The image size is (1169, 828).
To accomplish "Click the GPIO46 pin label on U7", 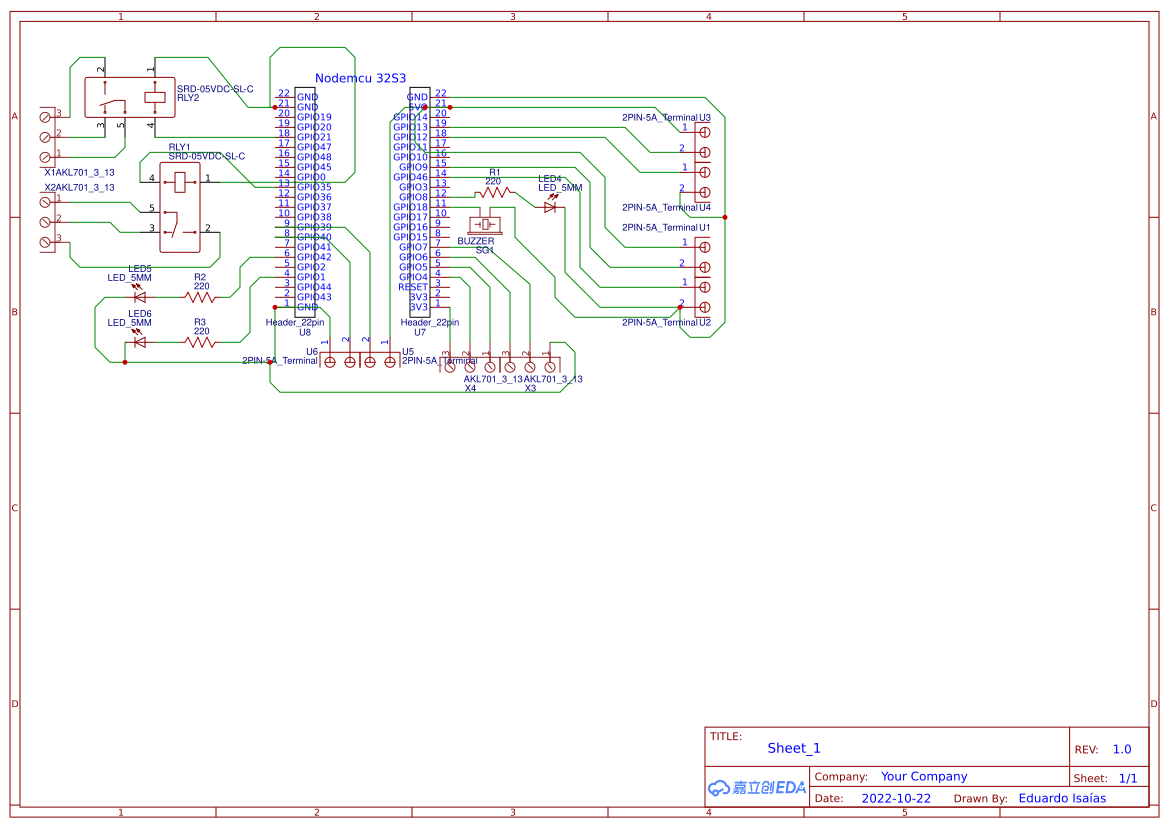I will (410, 177).
